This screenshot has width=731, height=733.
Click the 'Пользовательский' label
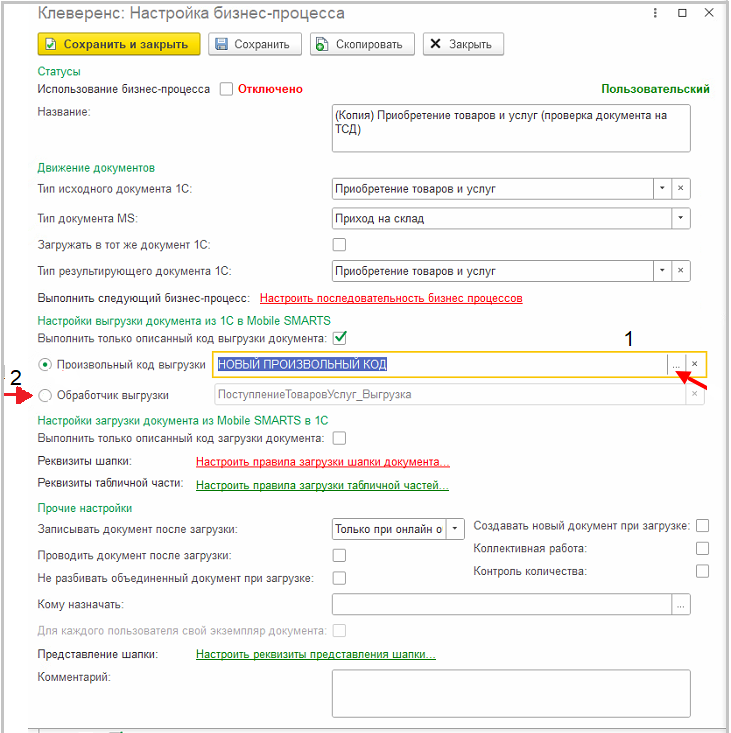655,89
